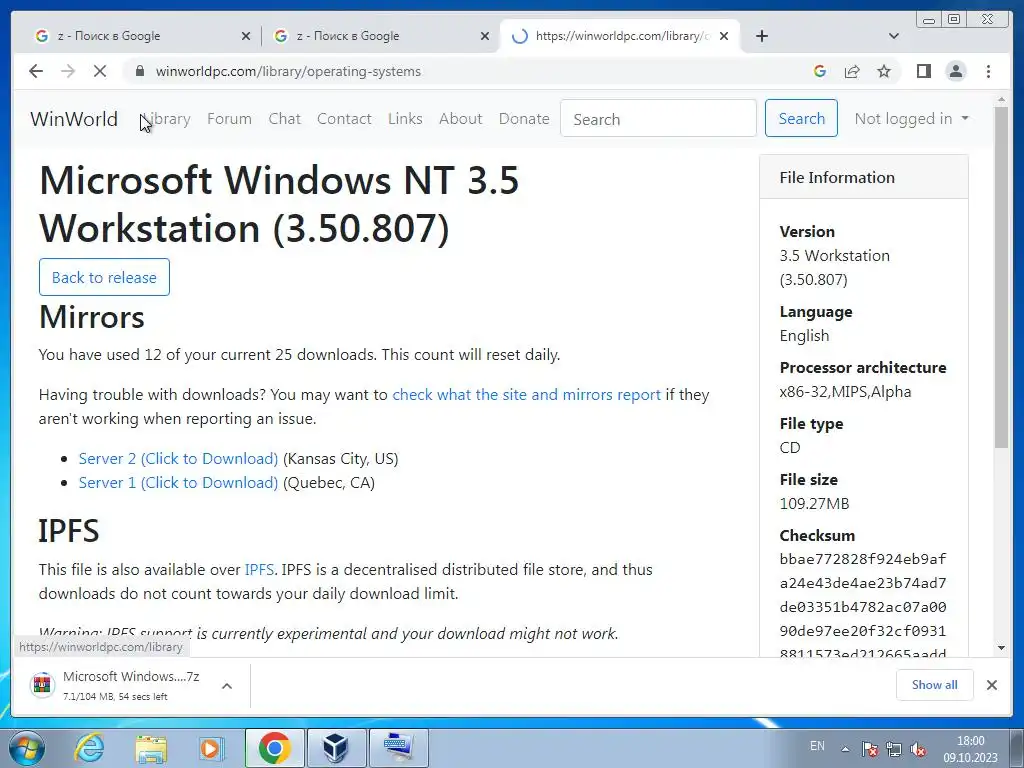
Task: Close the winworldpc.com tab
Action: coord(724,36)
